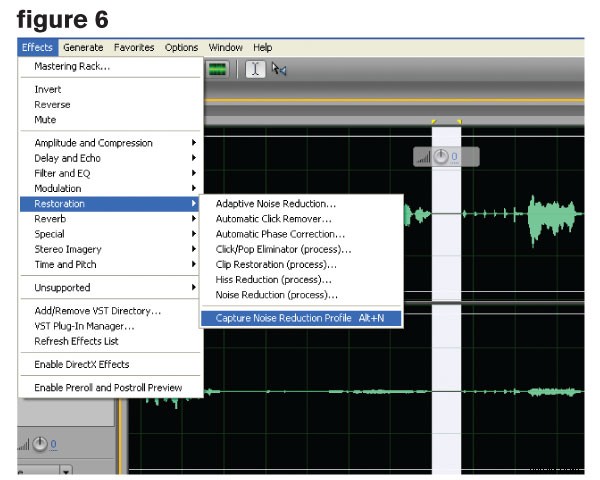Viewport: 600px width, 480px height.
Task: Open Automatic Phase Correction...
Action: click(301, 234)
